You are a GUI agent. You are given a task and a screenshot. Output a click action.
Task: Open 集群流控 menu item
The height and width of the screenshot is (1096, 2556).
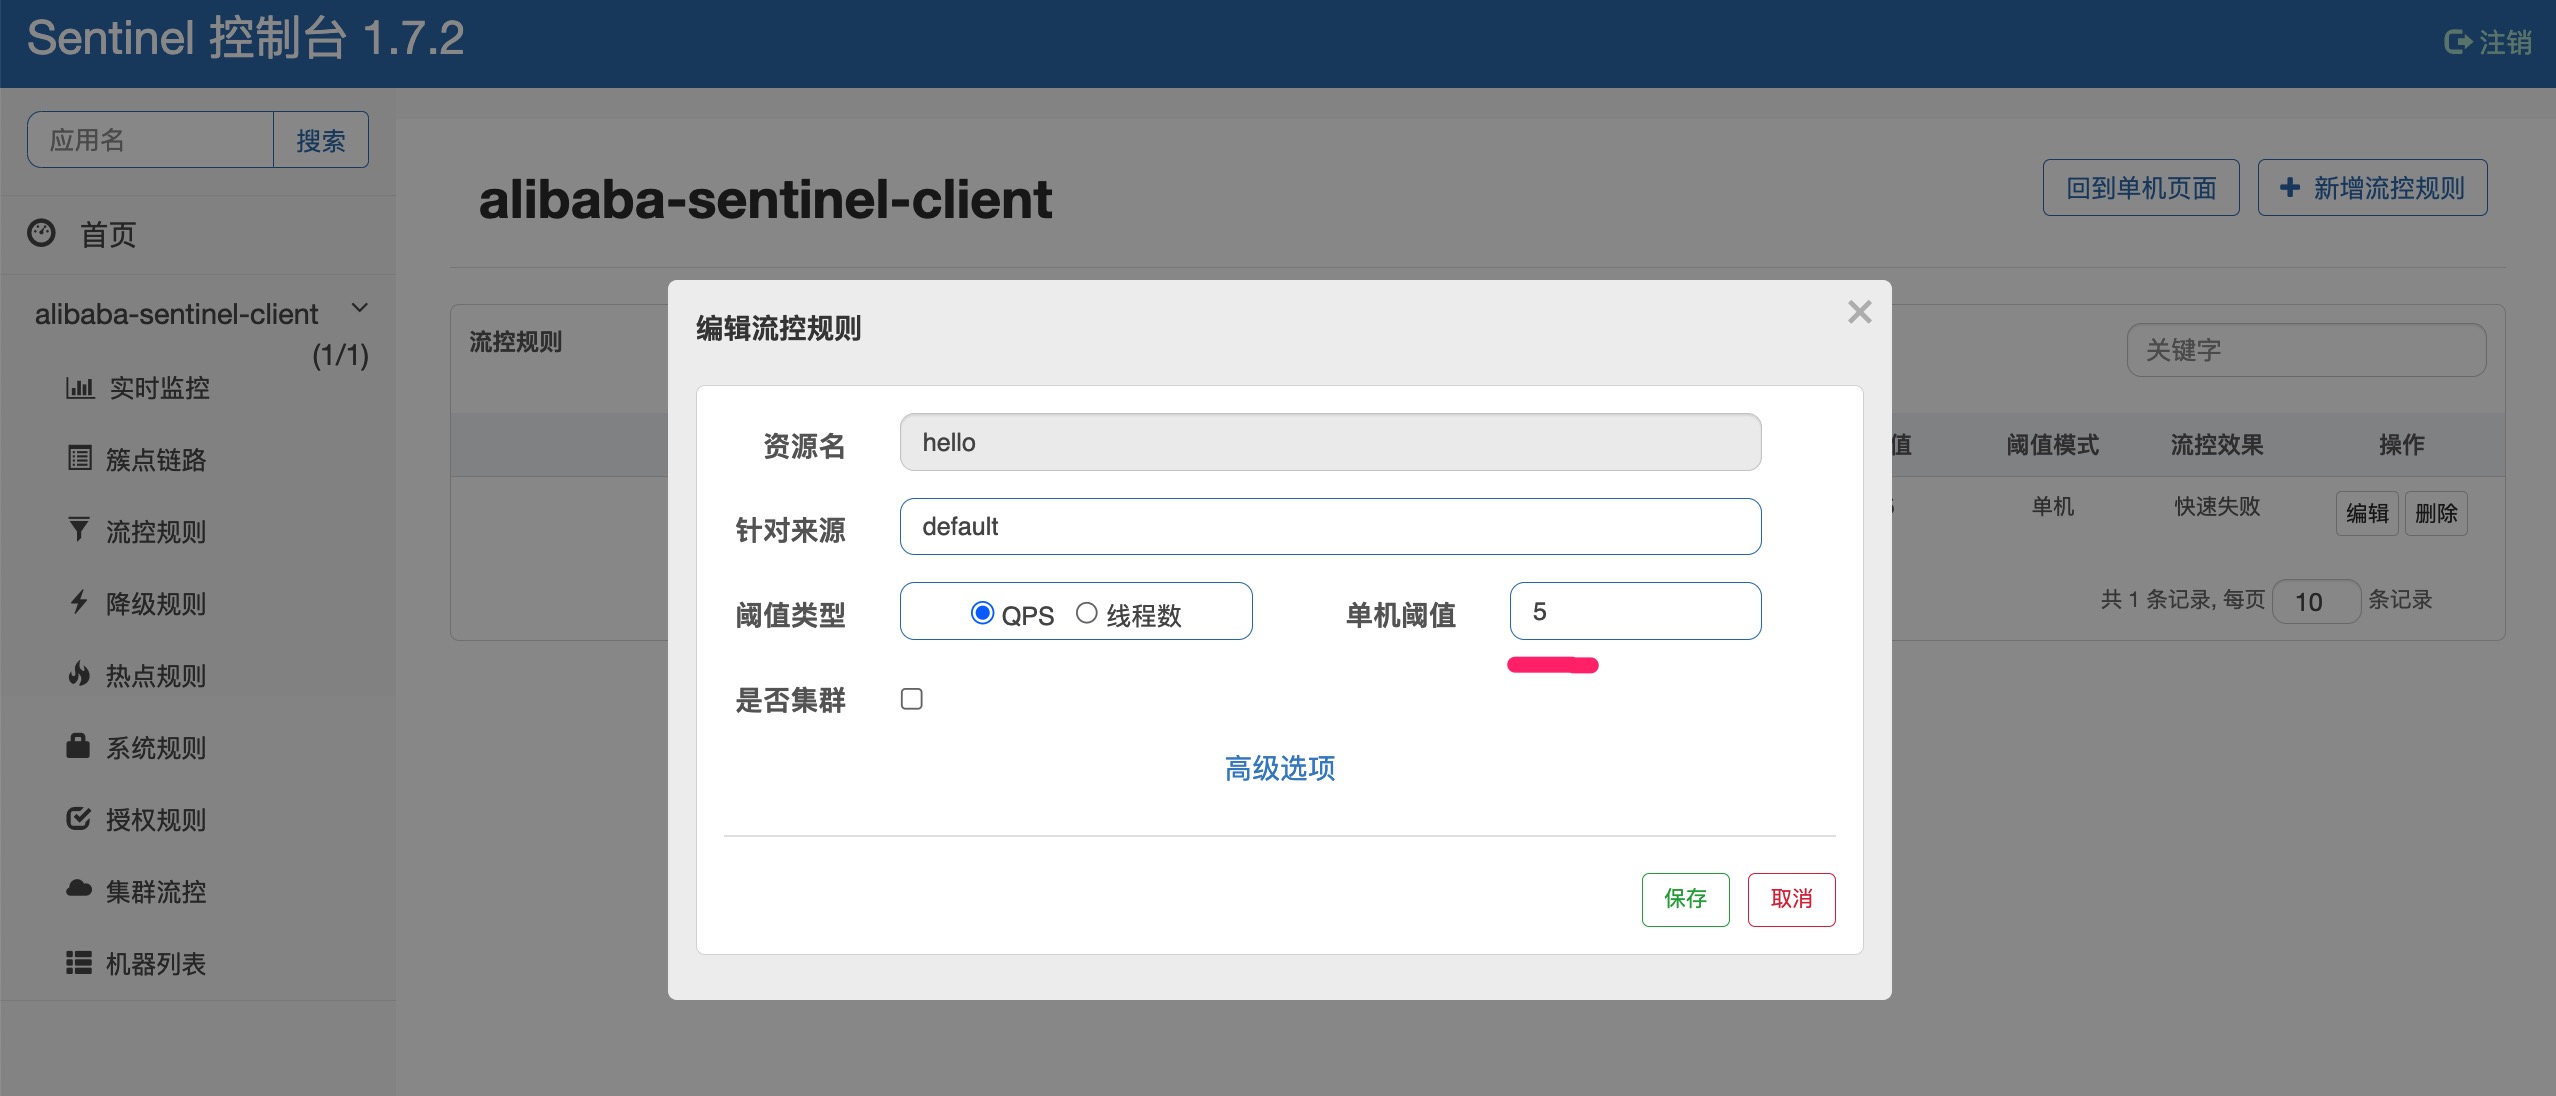click(x=156, y=892)
